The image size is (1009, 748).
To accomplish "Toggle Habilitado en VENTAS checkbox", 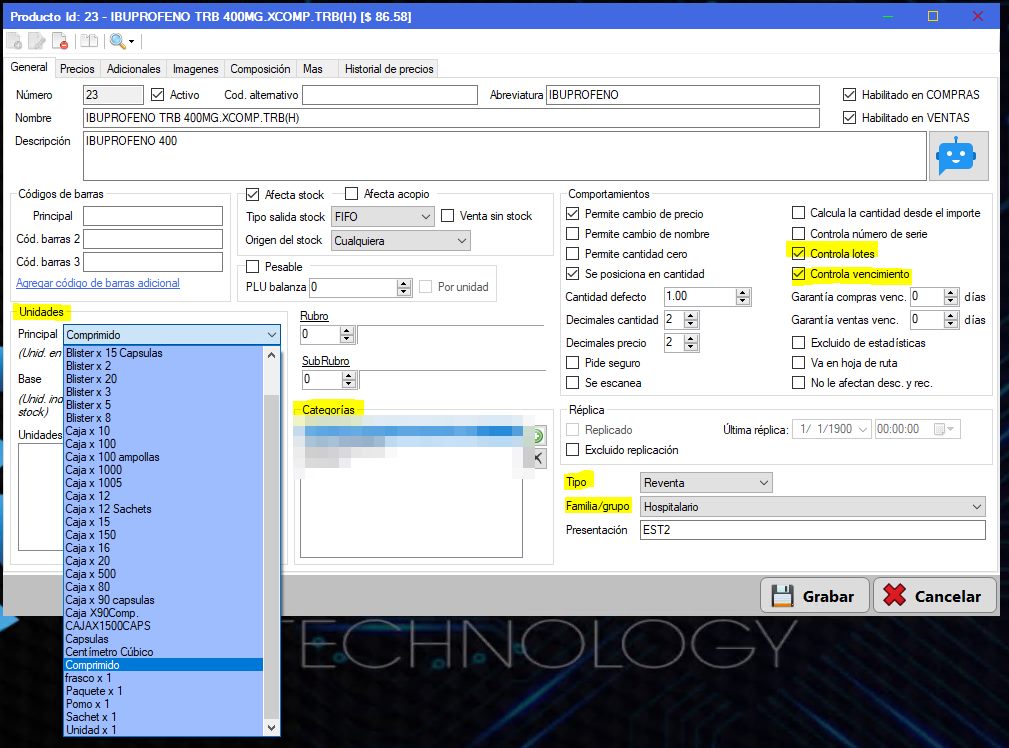I will [x=849, y=118].
